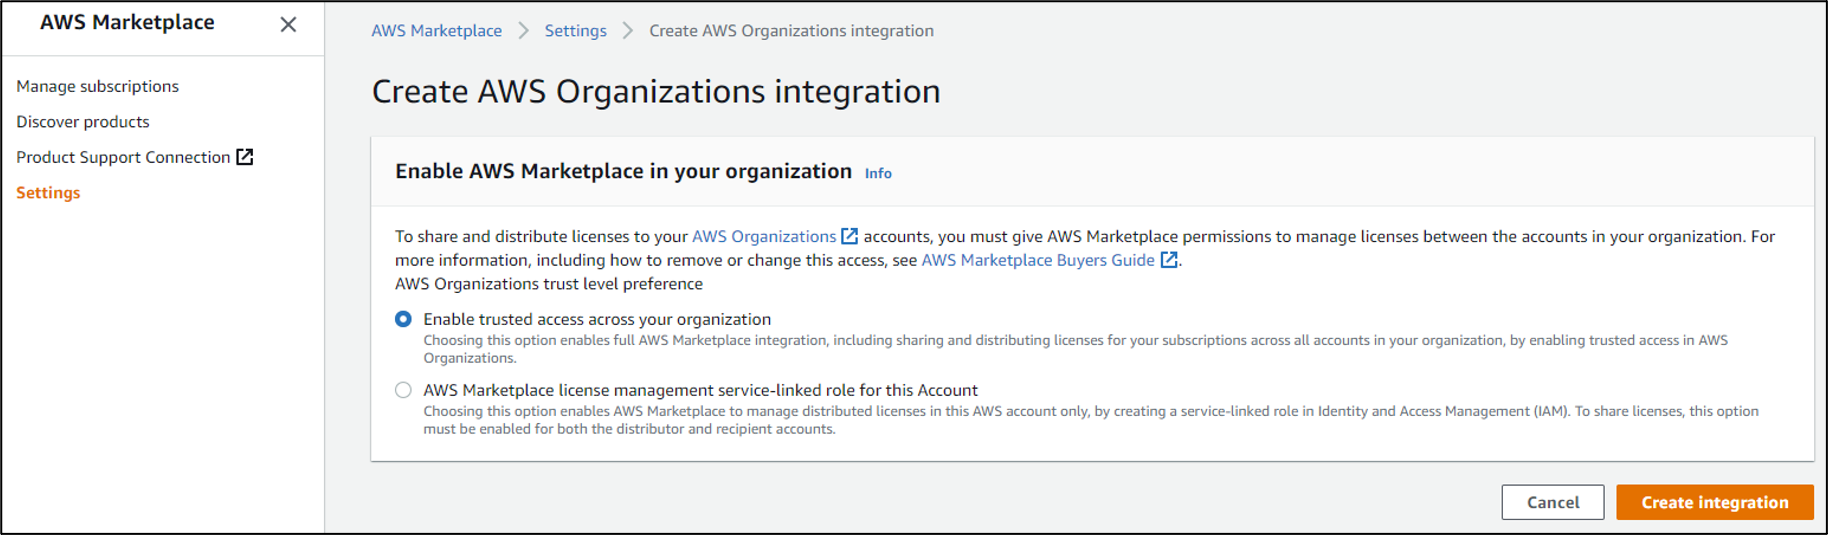Navigate to Settings breadcrumb link
Viewport: 1829px width, 535px height.
pos(575,31)
